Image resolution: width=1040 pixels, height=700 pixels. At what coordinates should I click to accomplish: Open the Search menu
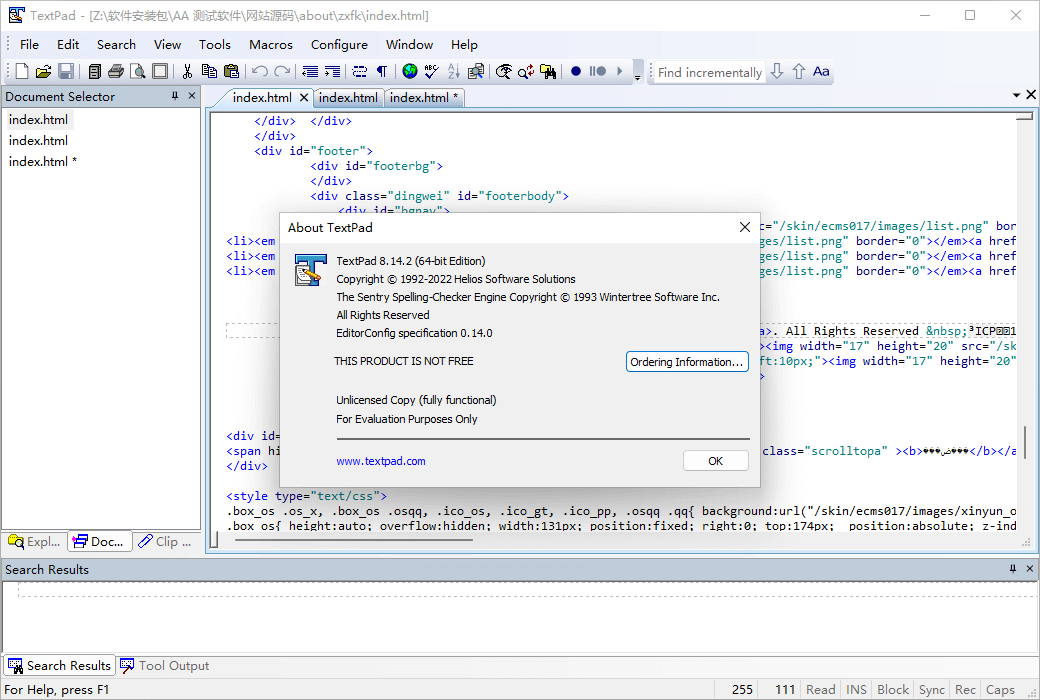(x=116, y=44)
